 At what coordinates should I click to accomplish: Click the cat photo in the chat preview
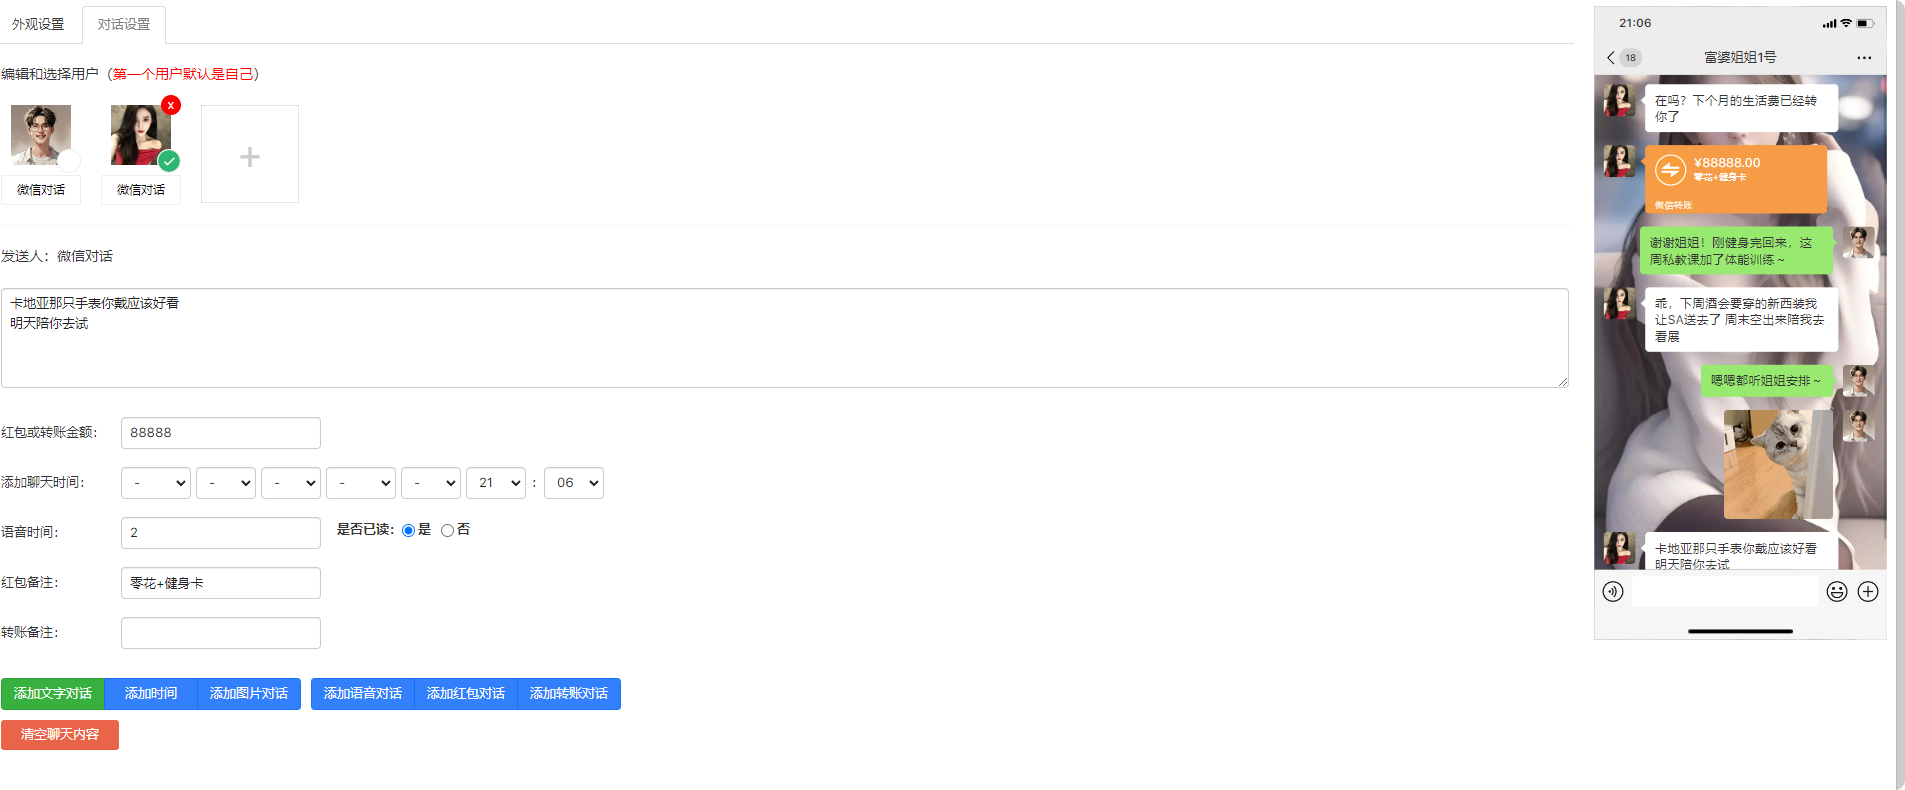[x=1778, y=463]
